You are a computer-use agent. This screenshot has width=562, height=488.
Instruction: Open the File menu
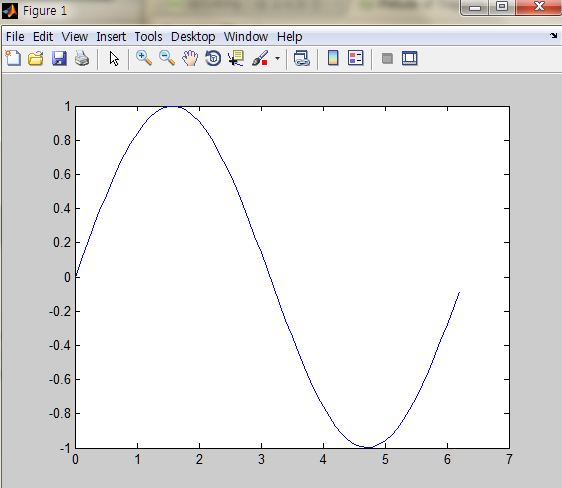coord(15,37)
